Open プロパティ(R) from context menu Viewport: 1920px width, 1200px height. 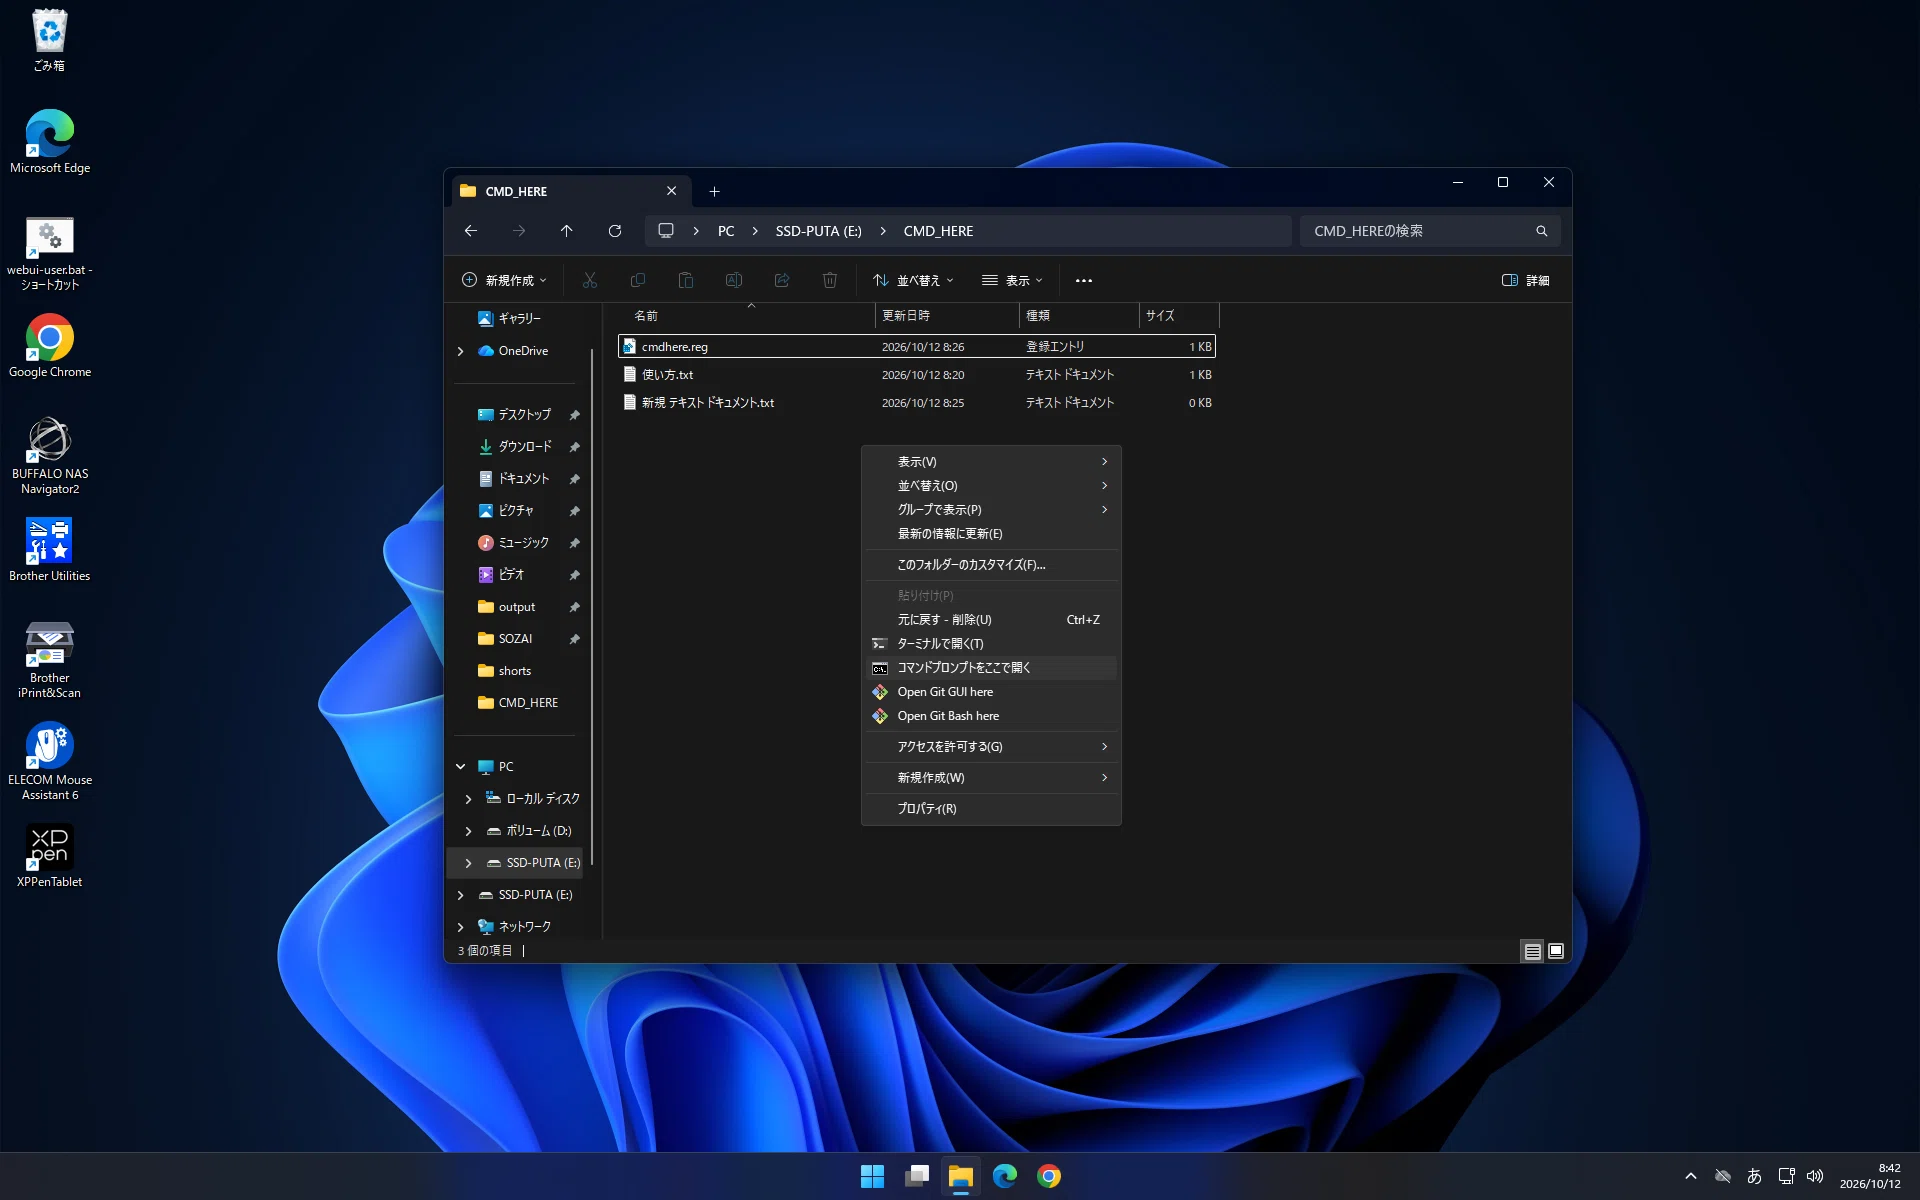991,809
